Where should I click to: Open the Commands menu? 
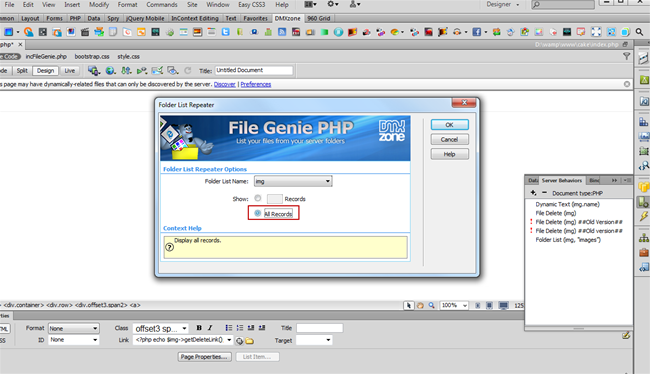162,5
